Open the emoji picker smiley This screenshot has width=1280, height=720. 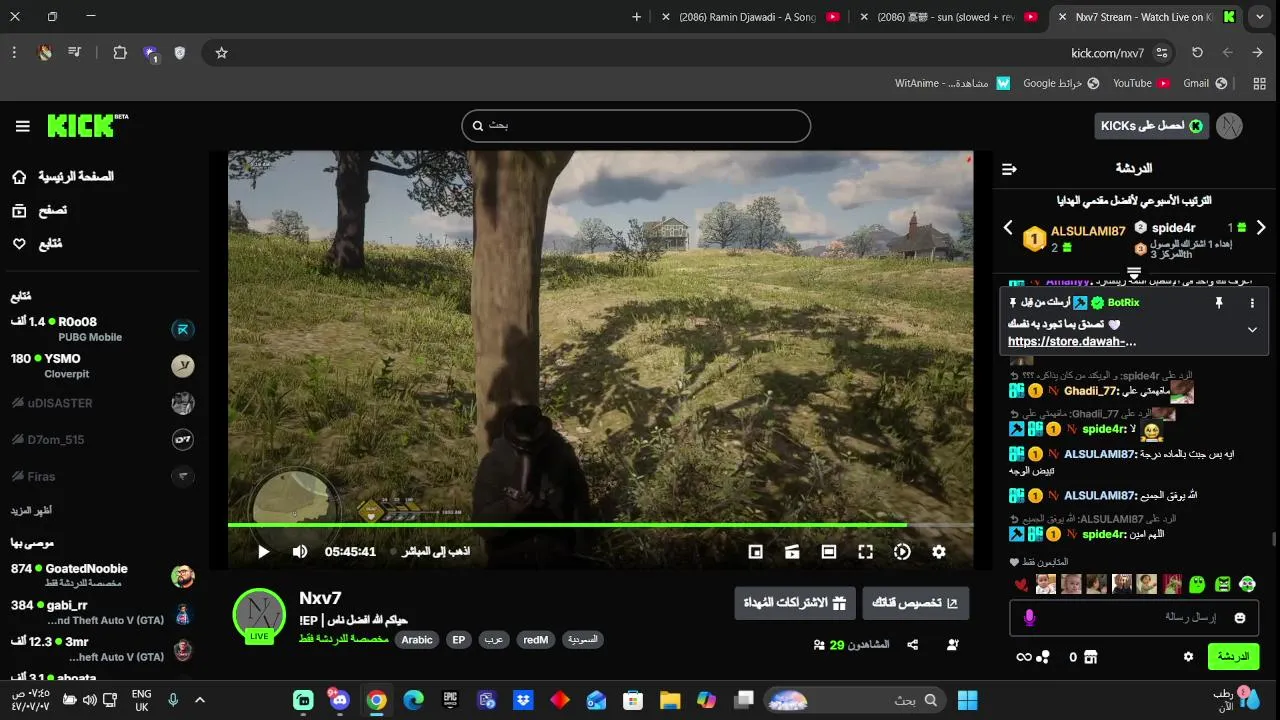click(x=1240, y=618)
